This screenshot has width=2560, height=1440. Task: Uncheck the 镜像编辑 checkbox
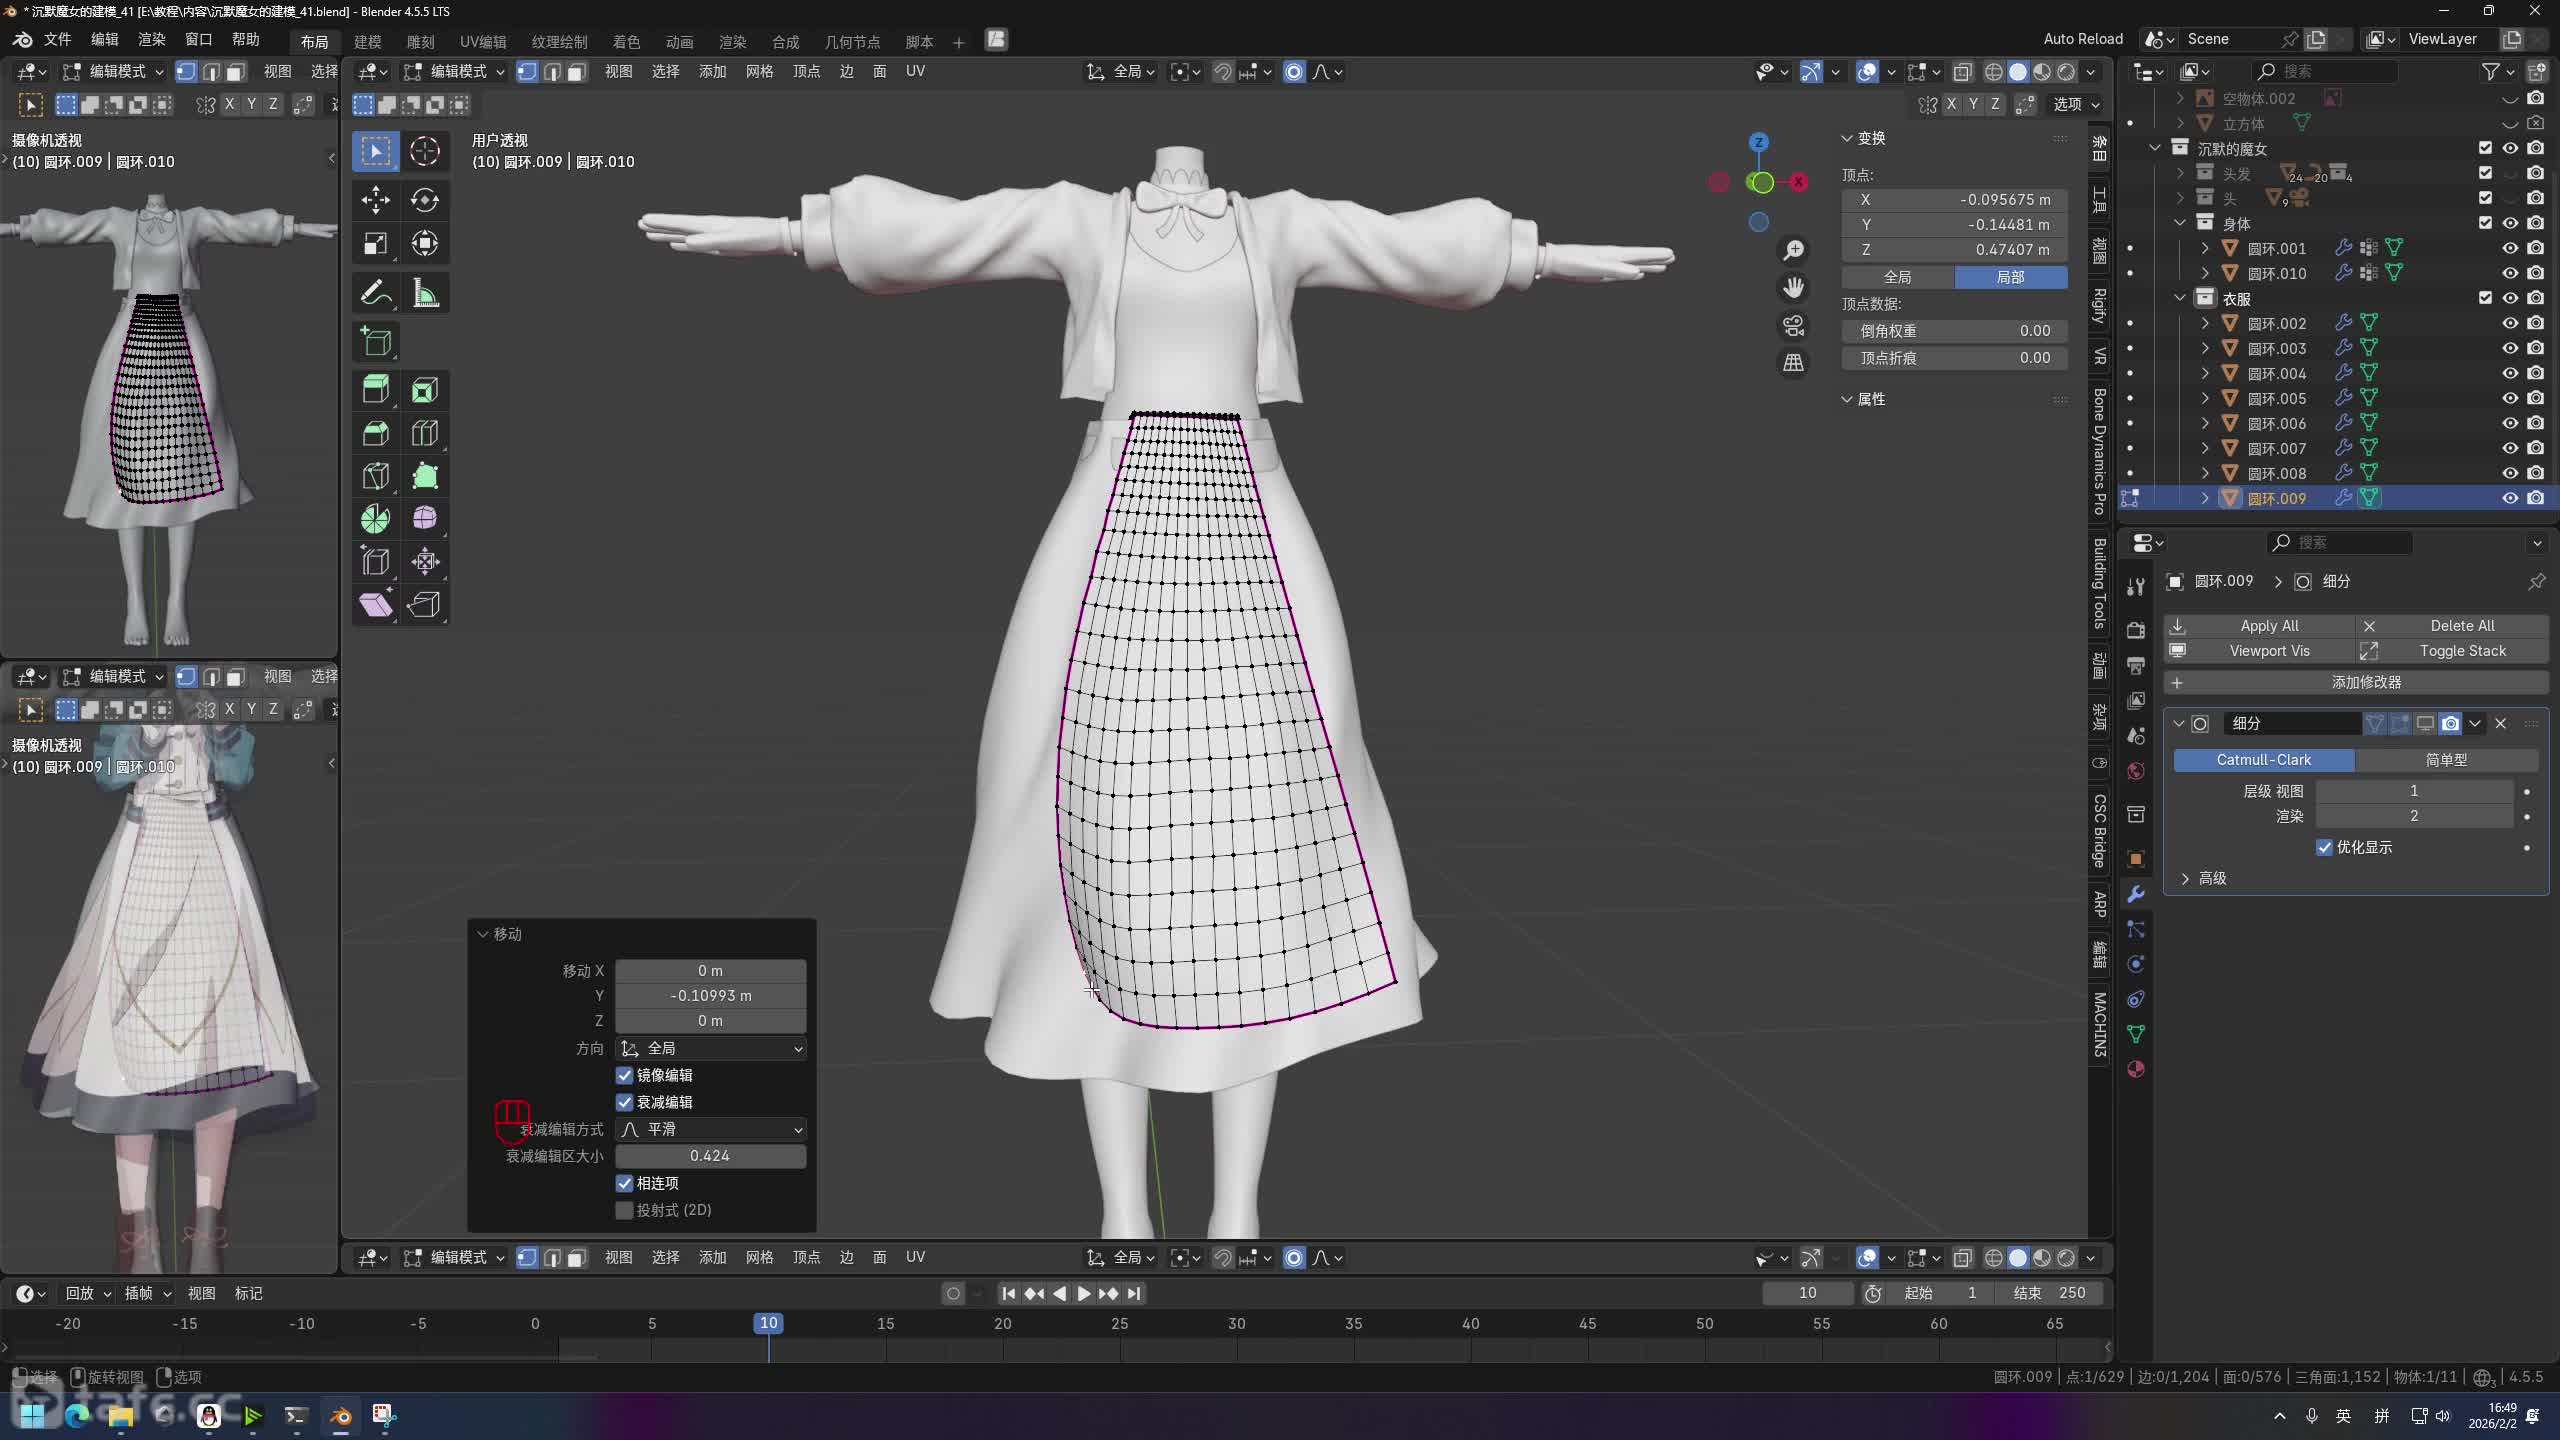pos(624,1075)
